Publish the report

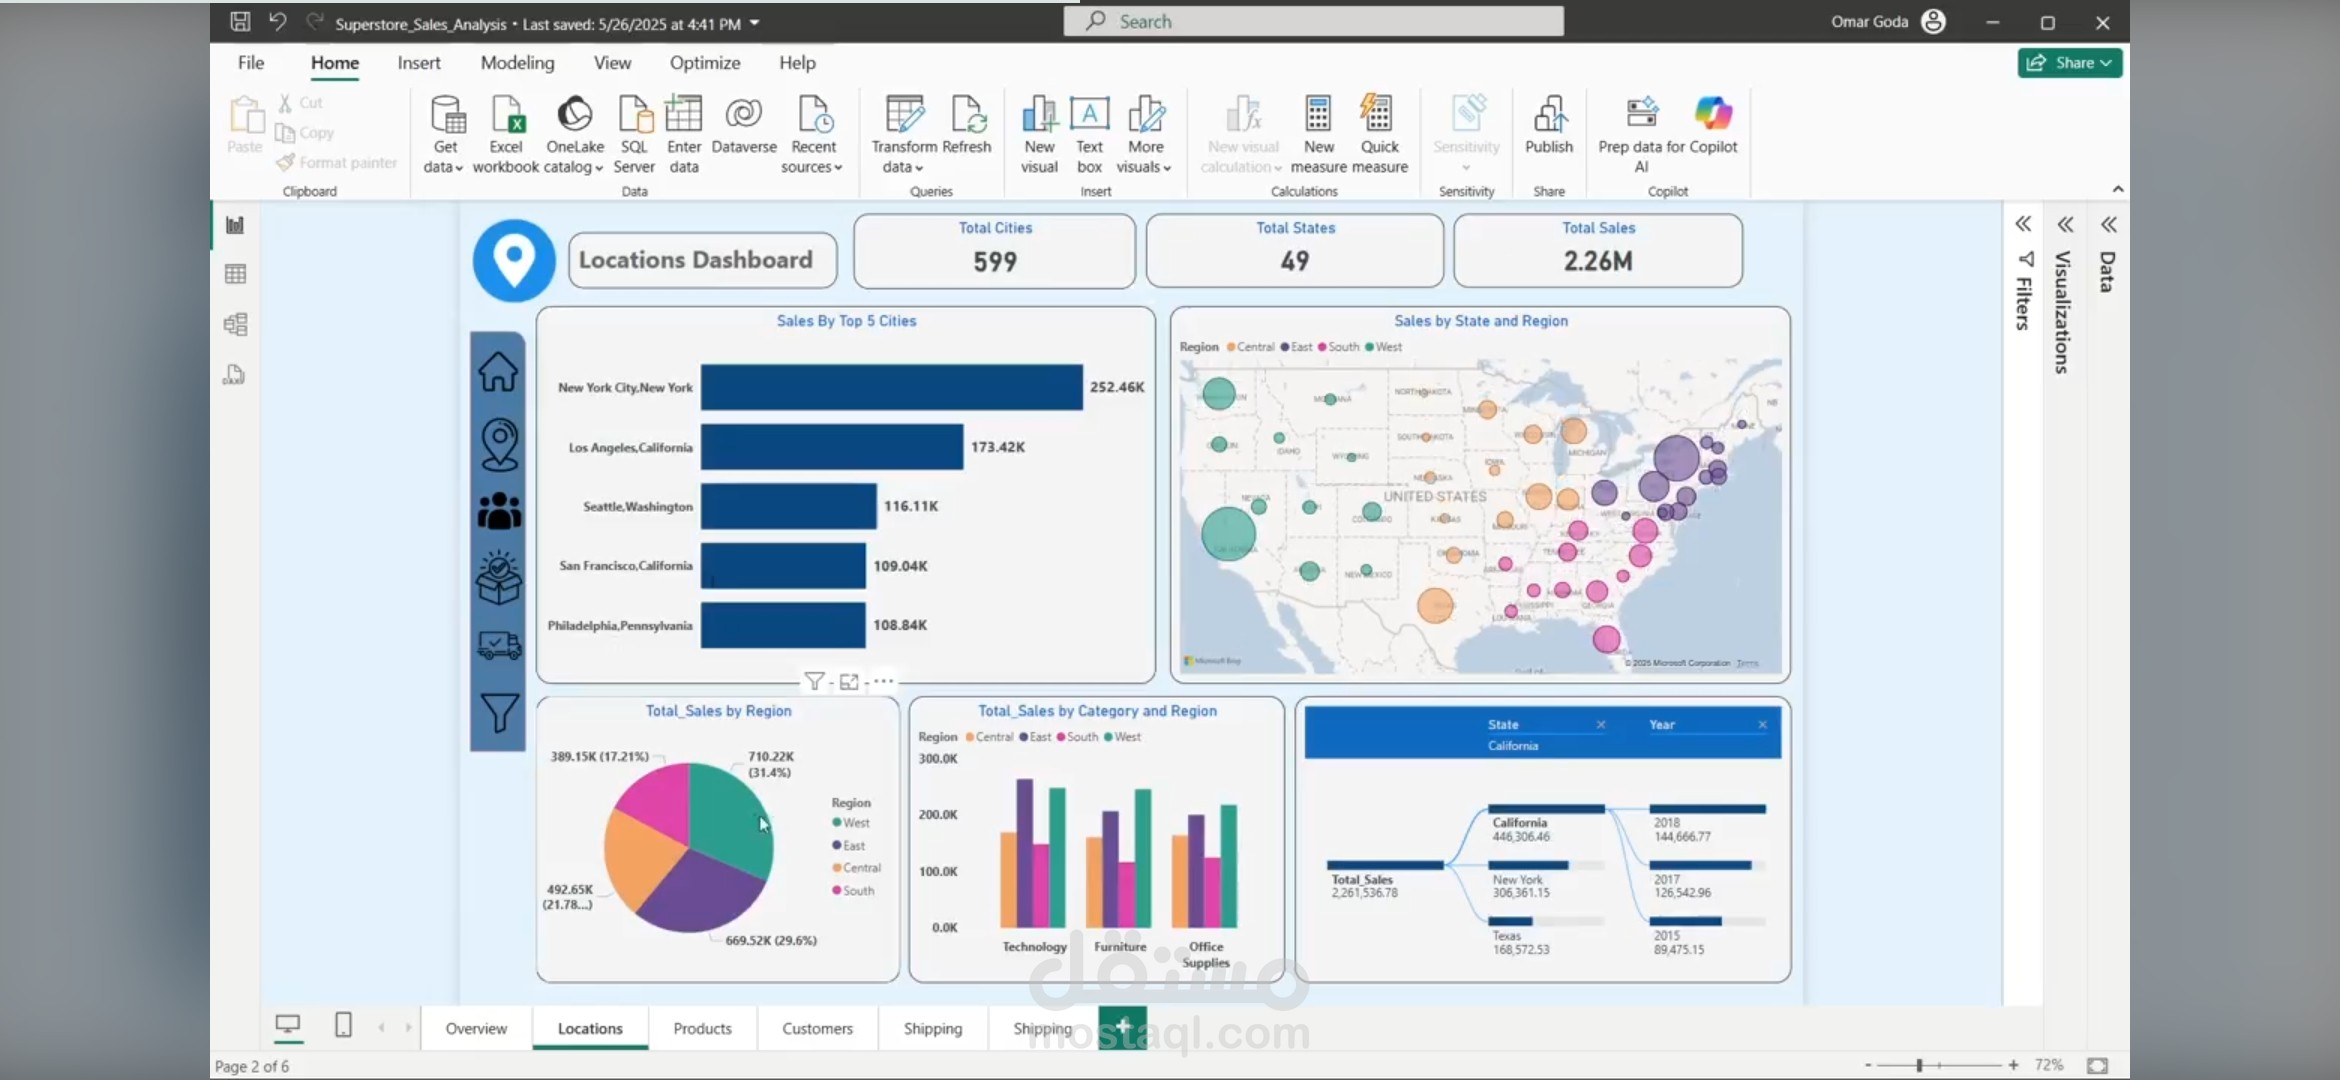point(1549,125)
